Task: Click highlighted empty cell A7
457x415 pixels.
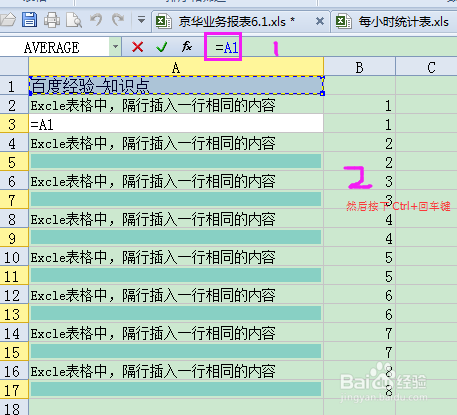Action: (176, 200)
